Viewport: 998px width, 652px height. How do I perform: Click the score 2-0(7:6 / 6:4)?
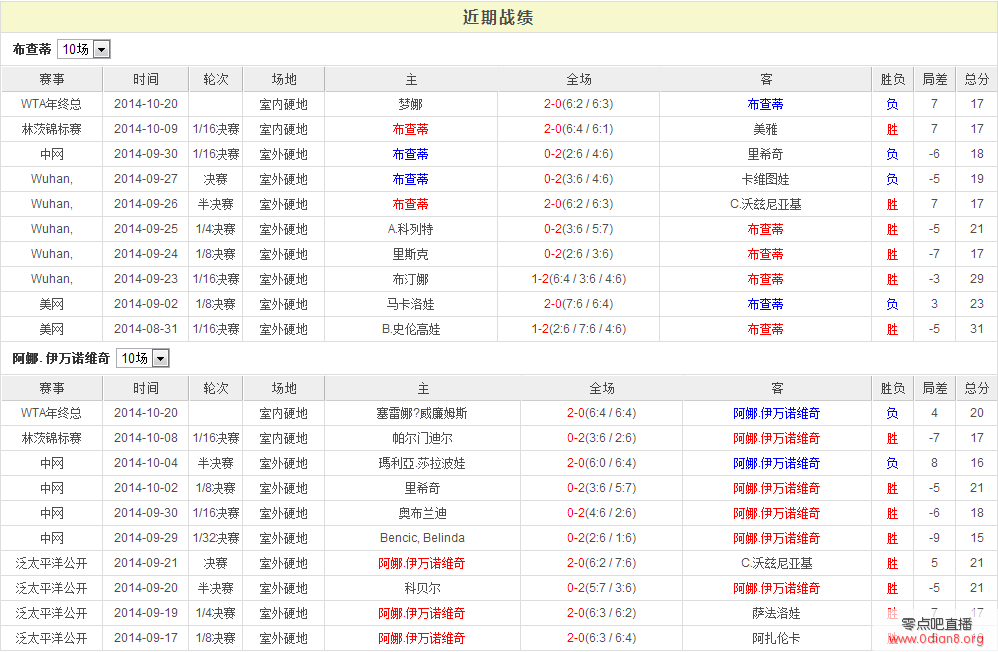click(579, 304)
